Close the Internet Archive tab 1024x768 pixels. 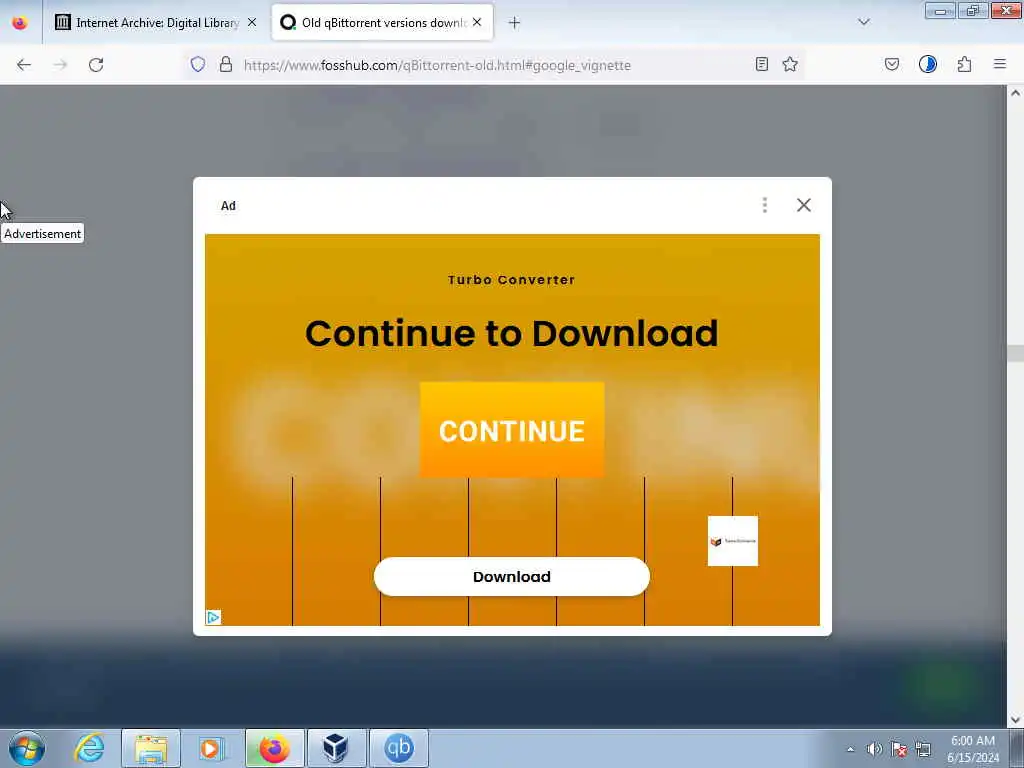[x=252, y=23]
